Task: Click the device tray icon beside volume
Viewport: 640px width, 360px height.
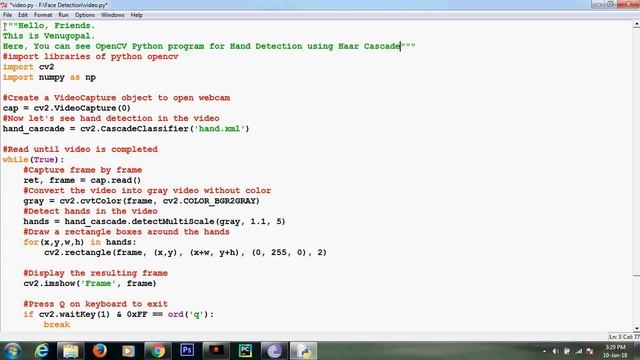Action: 567,351
